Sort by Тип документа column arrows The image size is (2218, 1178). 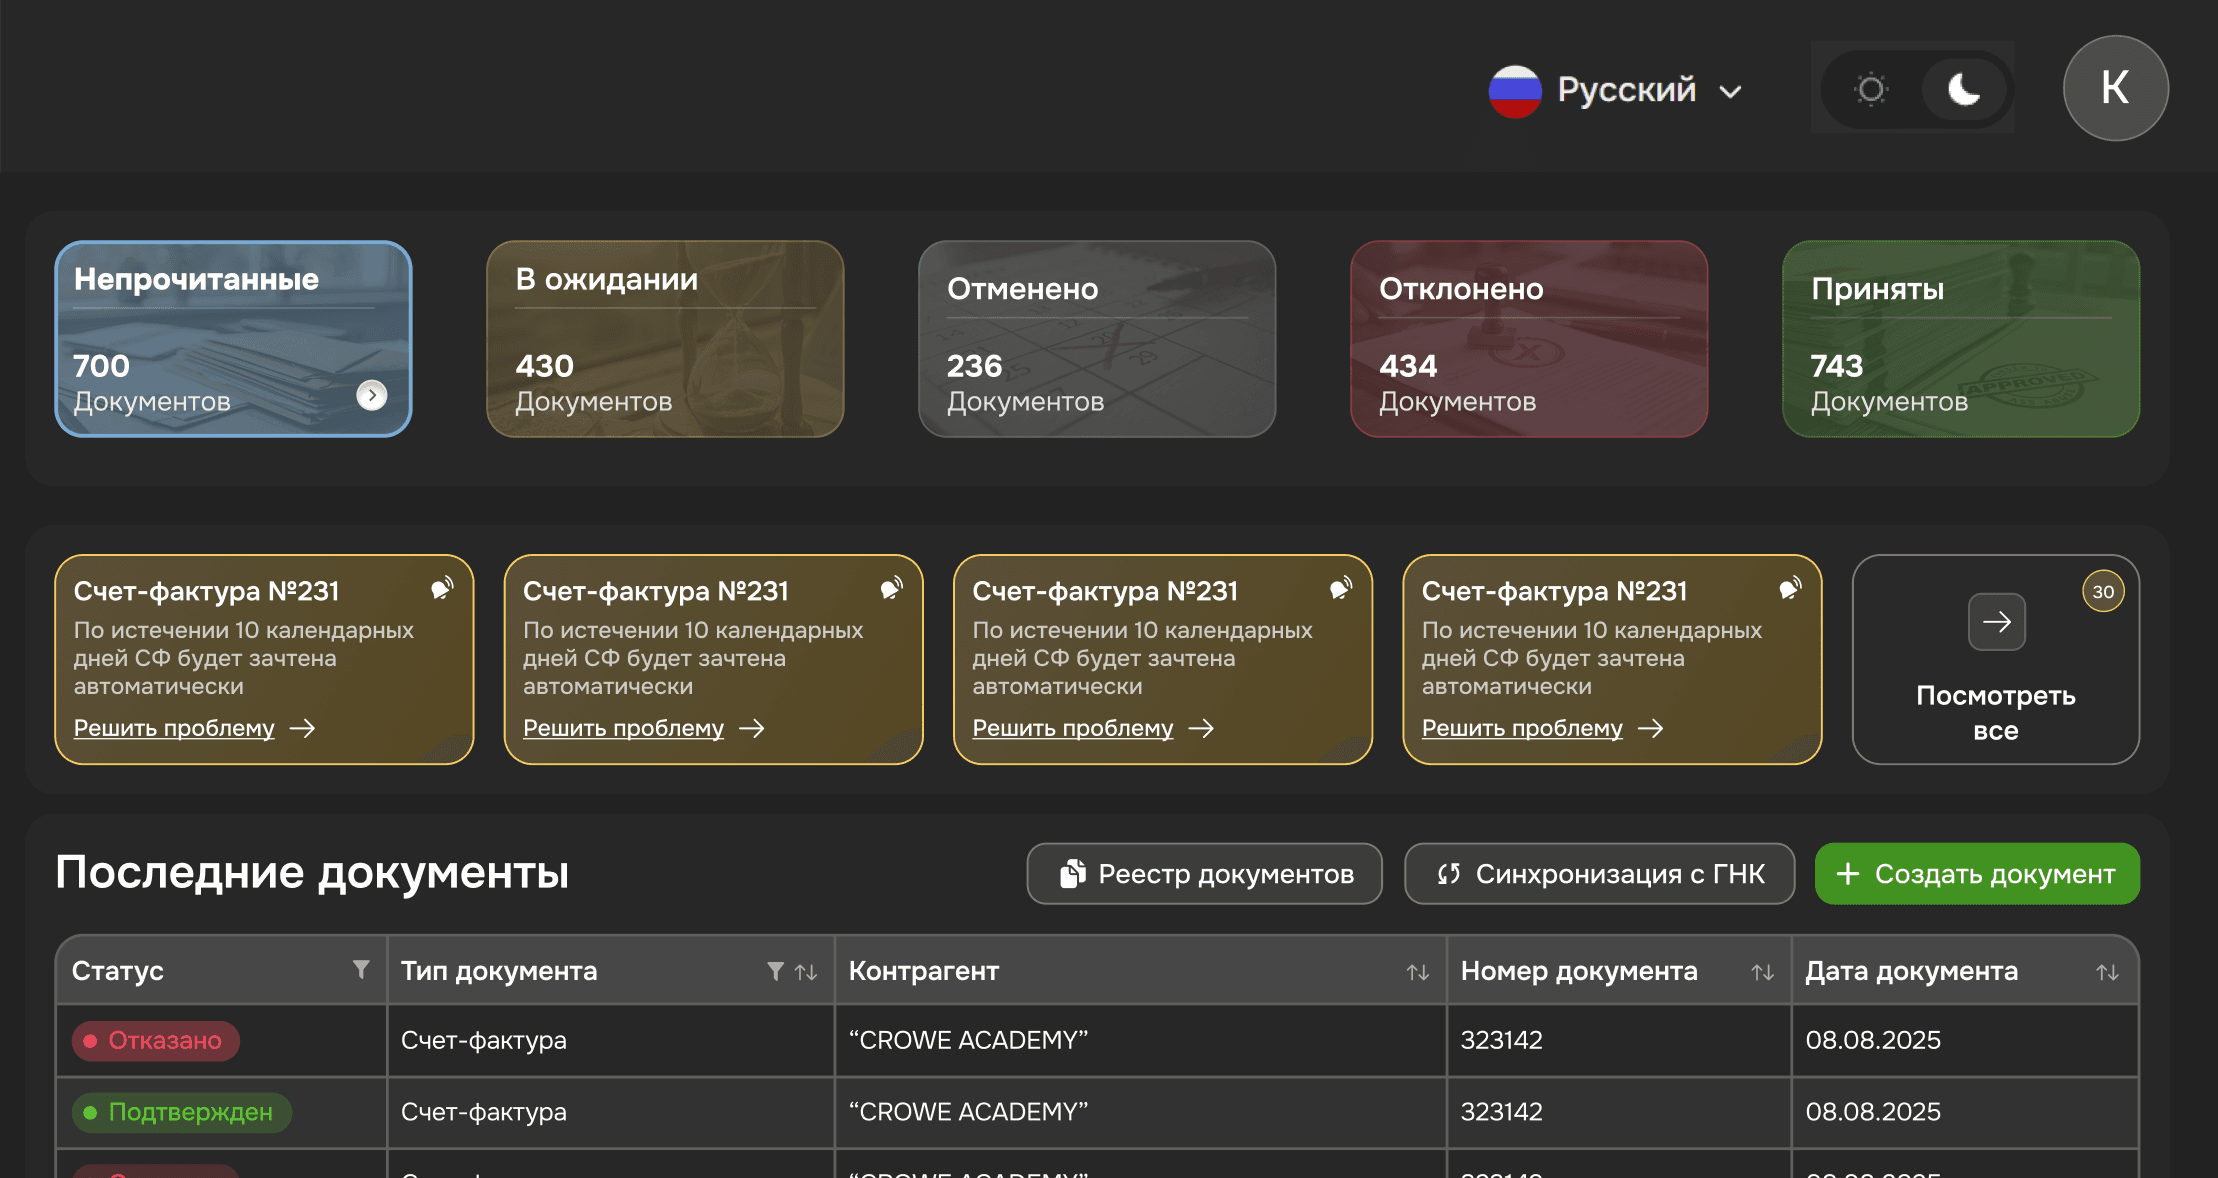coord(806,972)
